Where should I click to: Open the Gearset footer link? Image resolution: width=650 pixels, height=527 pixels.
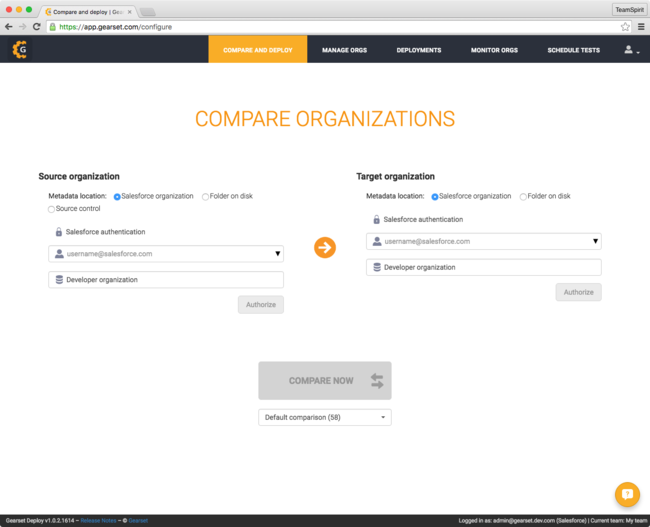click(138, 521)
